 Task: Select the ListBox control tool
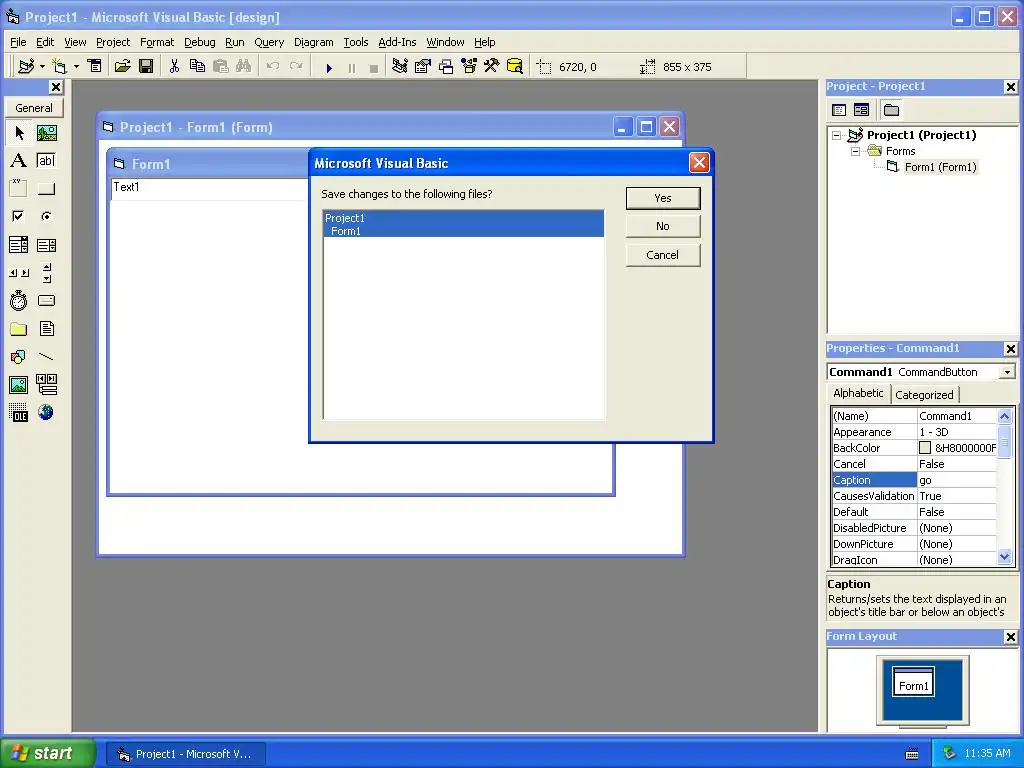click(x=46, y=245)
